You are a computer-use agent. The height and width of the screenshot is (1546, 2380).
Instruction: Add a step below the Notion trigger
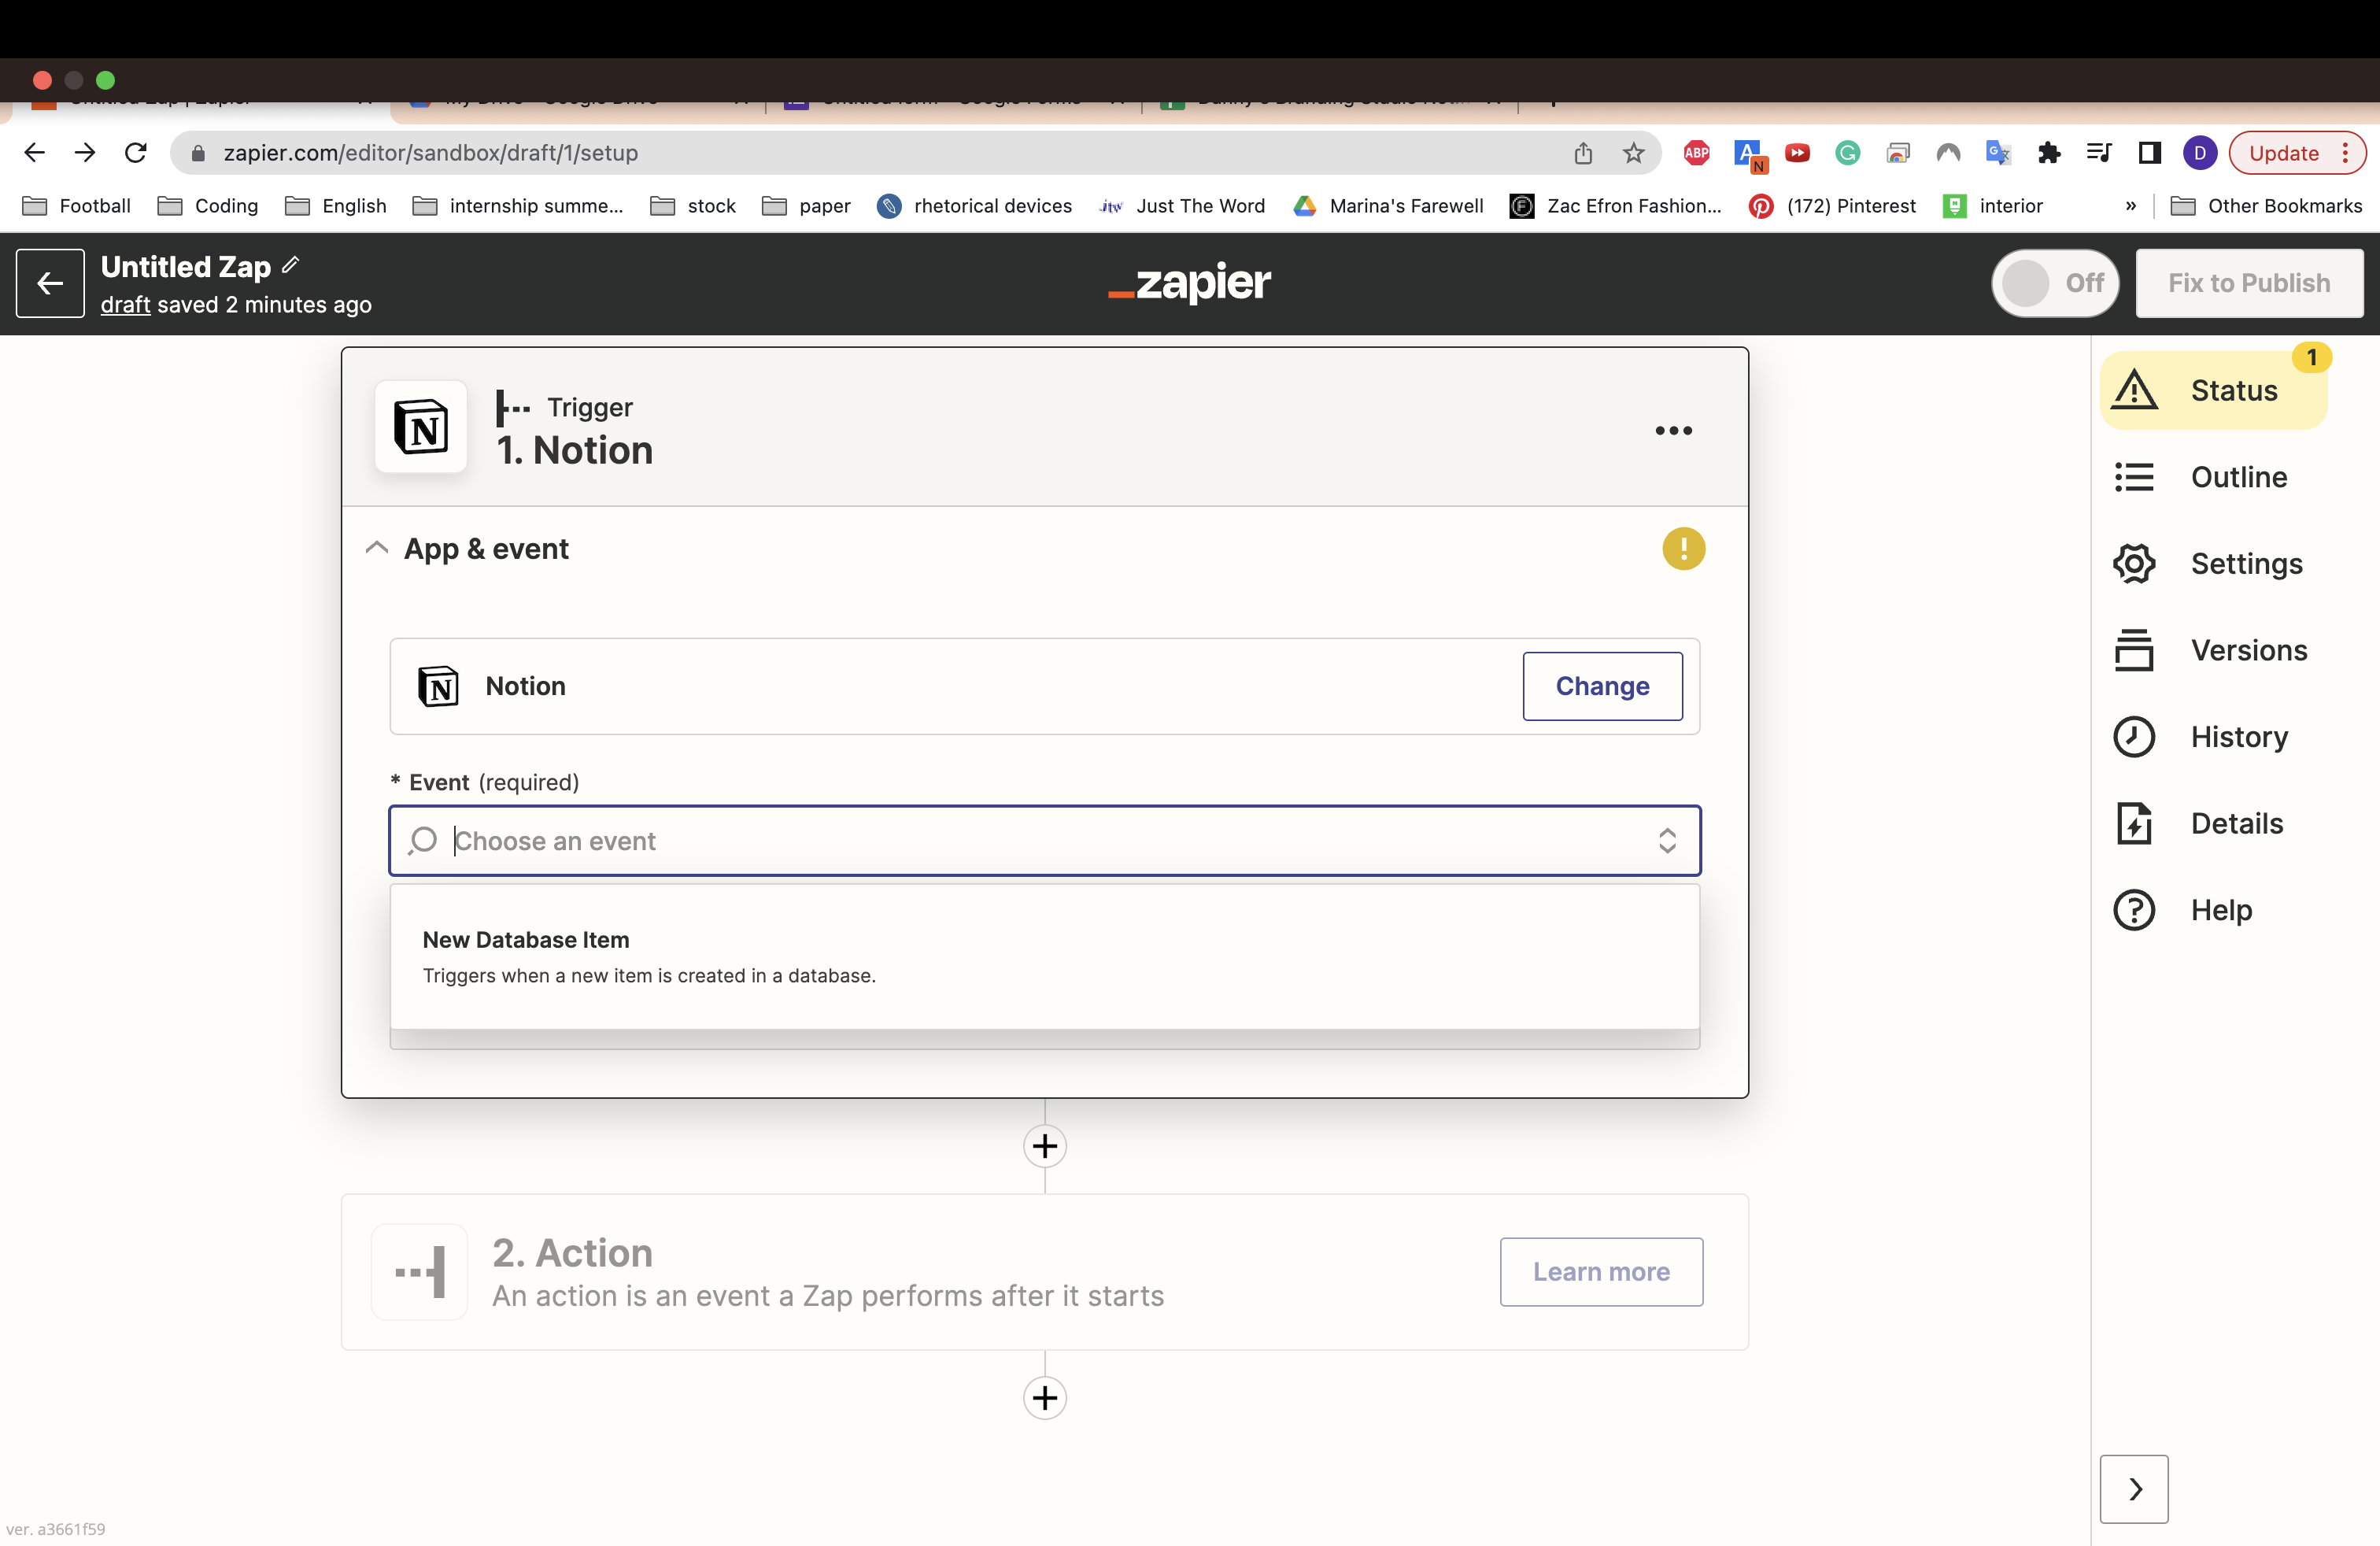click(1045, 1146)
